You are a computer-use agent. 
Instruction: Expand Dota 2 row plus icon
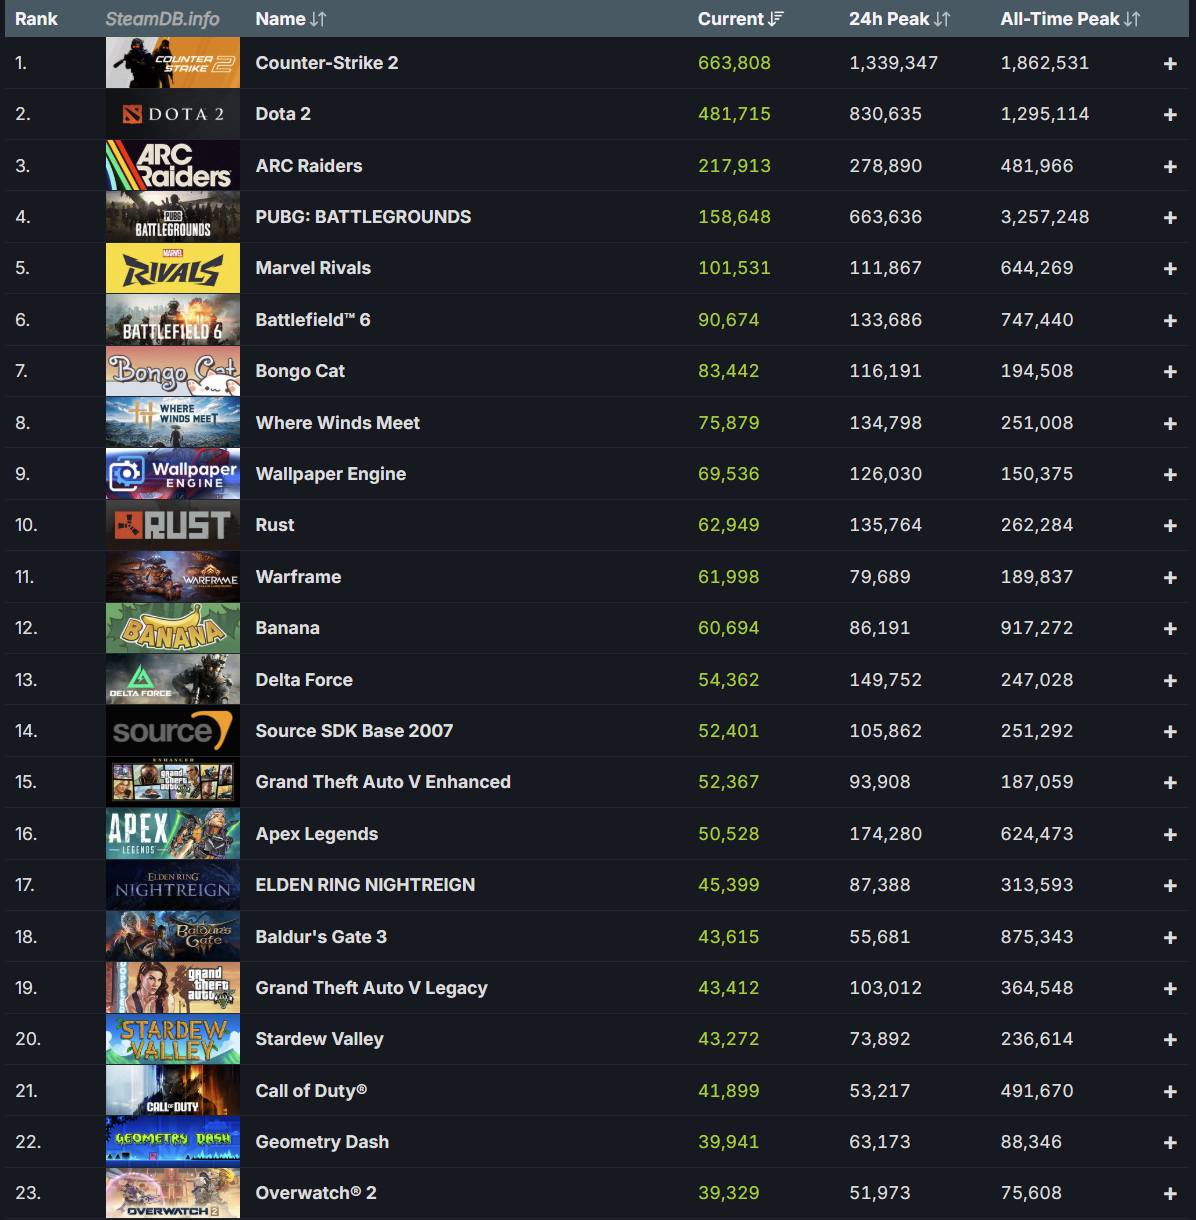click(1170, 115)
